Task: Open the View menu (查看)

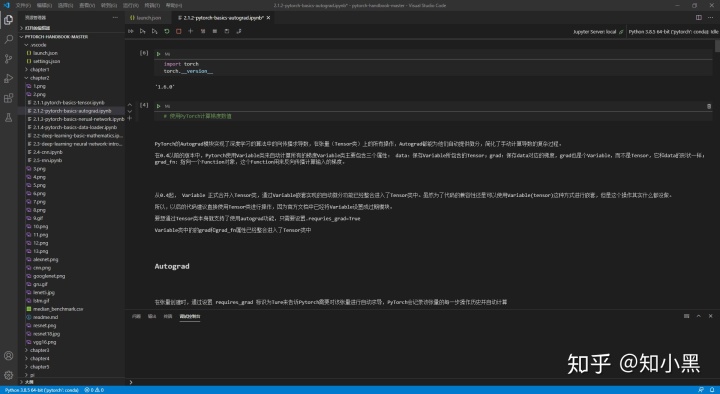Action: (x=87, y=6)
